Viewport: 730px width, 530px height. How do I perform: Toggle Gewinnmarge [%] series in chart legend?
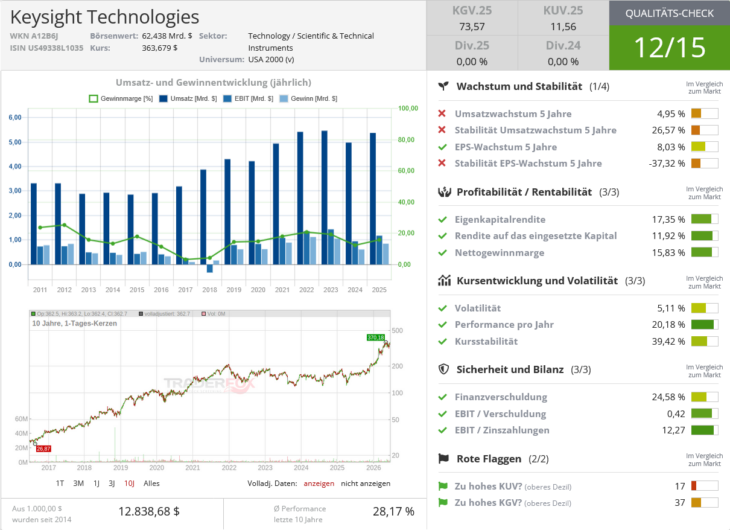point(121,99)
